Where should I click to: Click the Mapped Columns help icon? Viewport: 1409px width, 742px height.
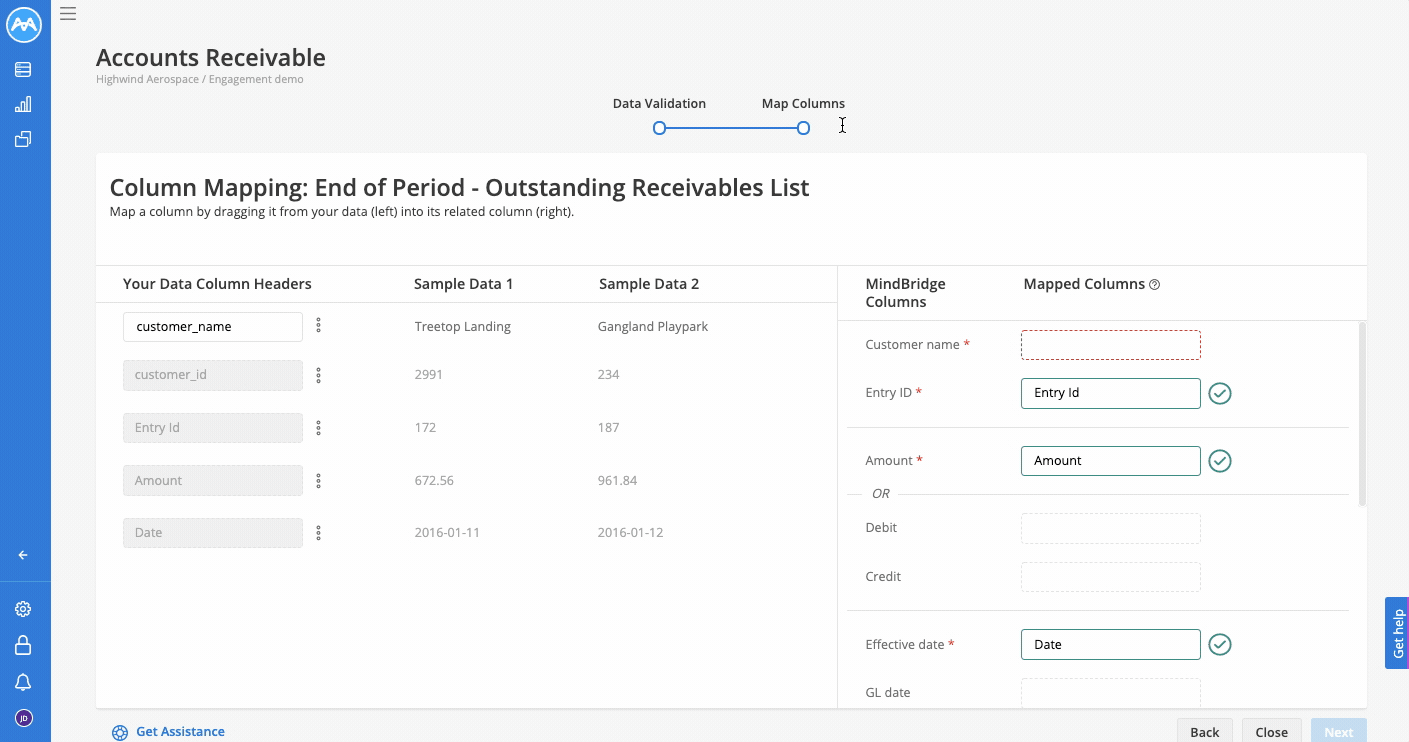[1155, 283]
